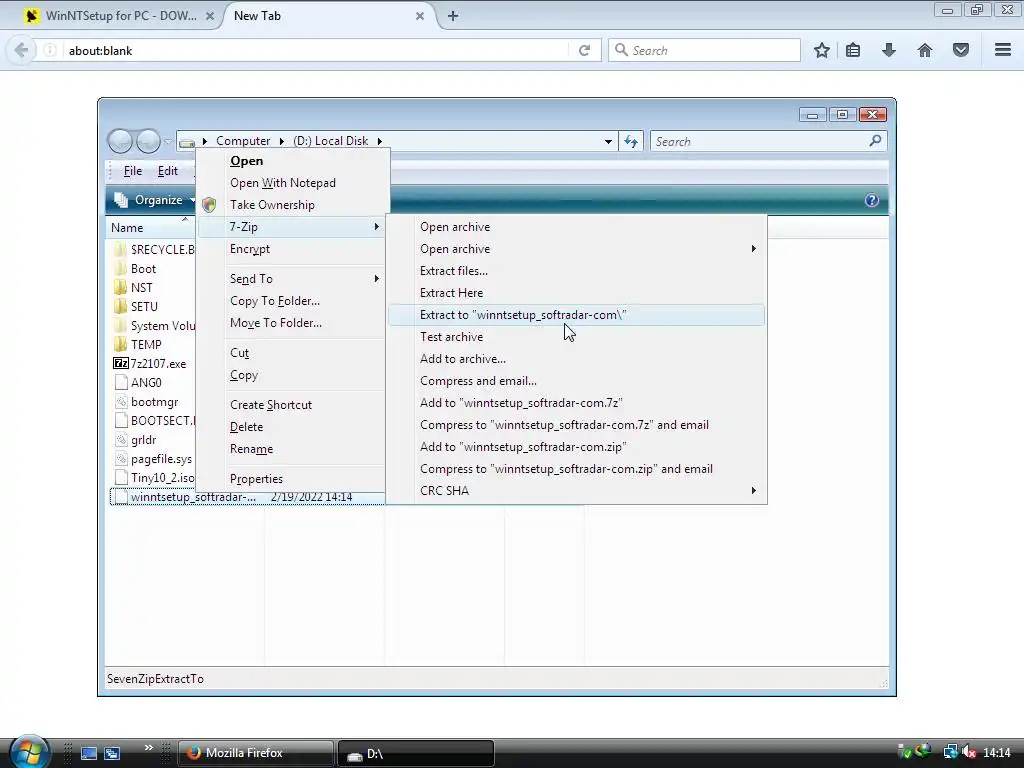
Task: Select the bootmgr file
Action: (147, 402)
